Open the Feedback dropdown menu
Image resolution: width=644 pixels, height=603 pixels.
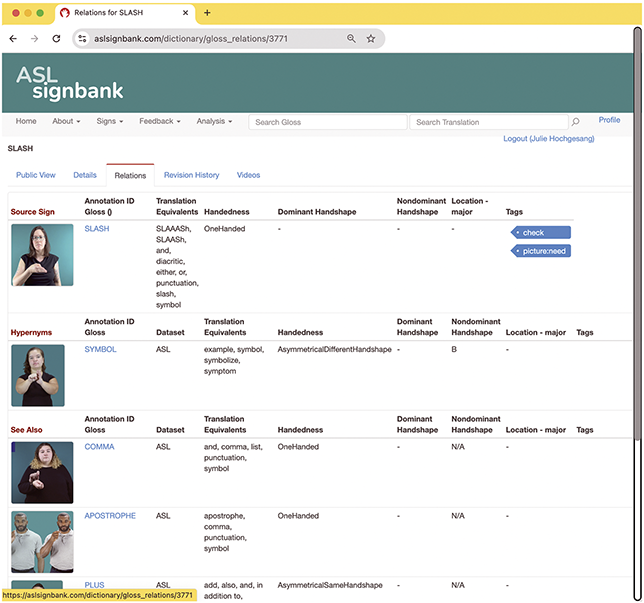point(160,121)
